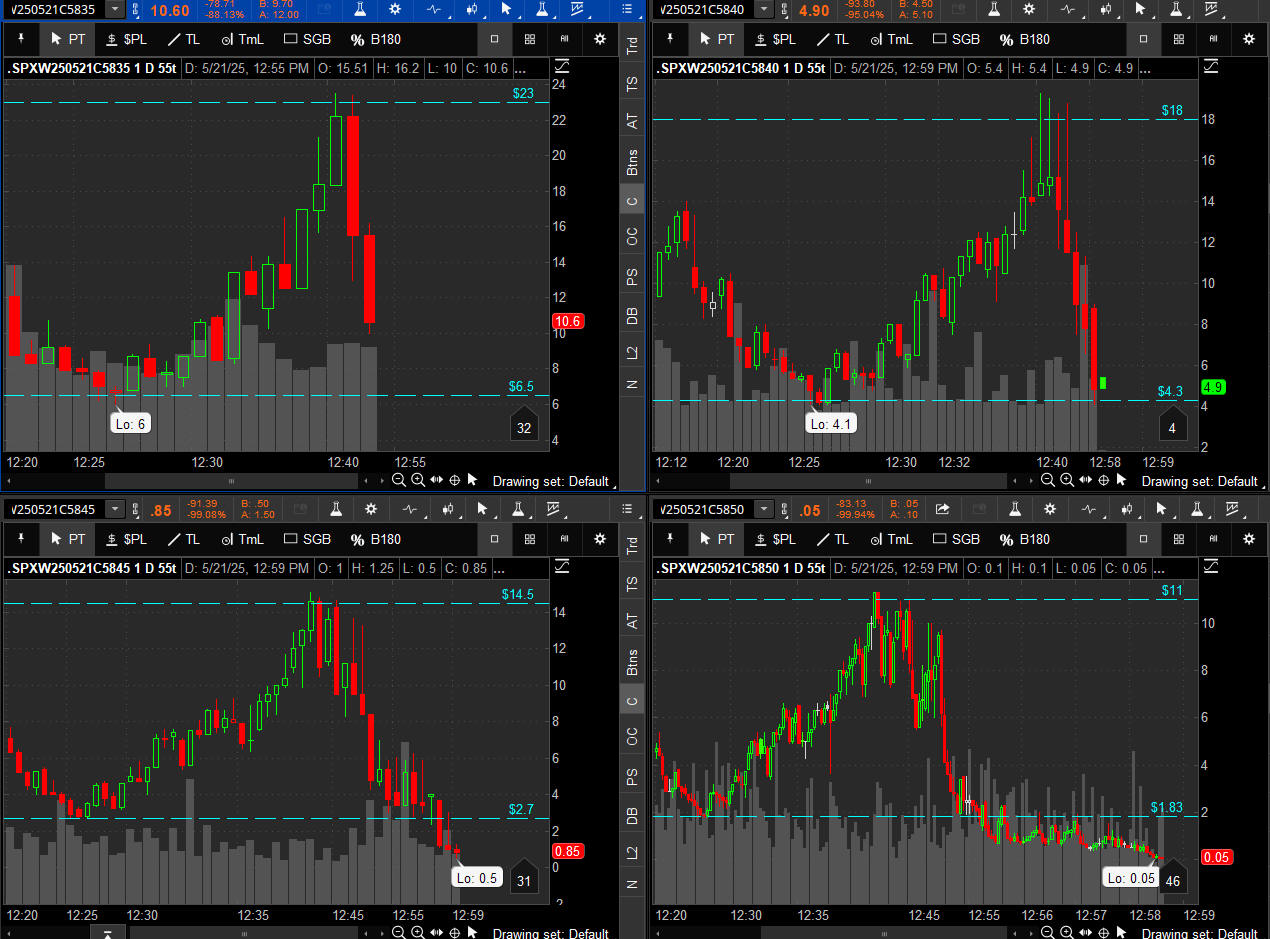Open chart settings gear in C5850 header
The width and height of the screenshot is (1270, 939).
[x=1051, y=509]
